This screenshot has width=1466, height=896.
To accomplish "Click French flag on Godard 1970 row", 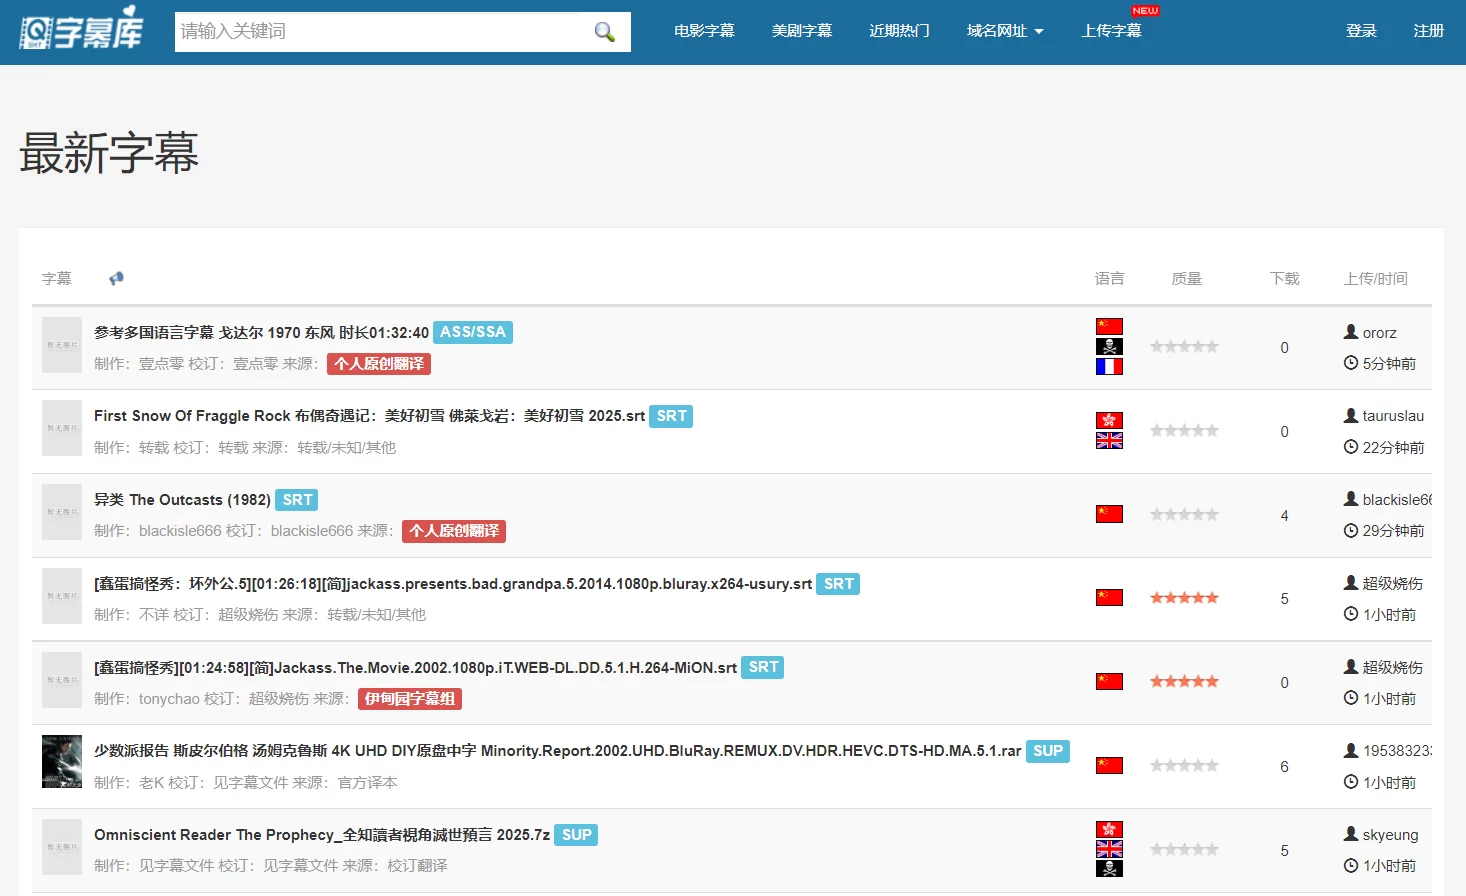I will point(1109,367).
